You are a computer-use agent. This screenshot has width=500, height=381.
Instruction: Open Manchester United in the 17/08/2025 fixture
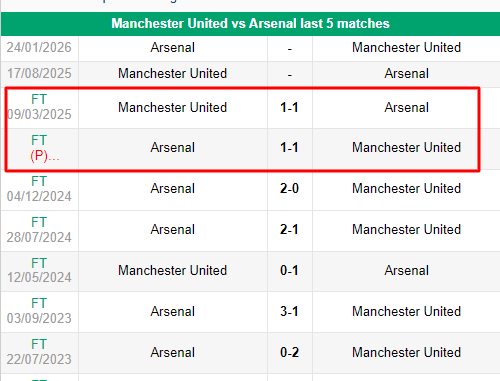[173, 74]
